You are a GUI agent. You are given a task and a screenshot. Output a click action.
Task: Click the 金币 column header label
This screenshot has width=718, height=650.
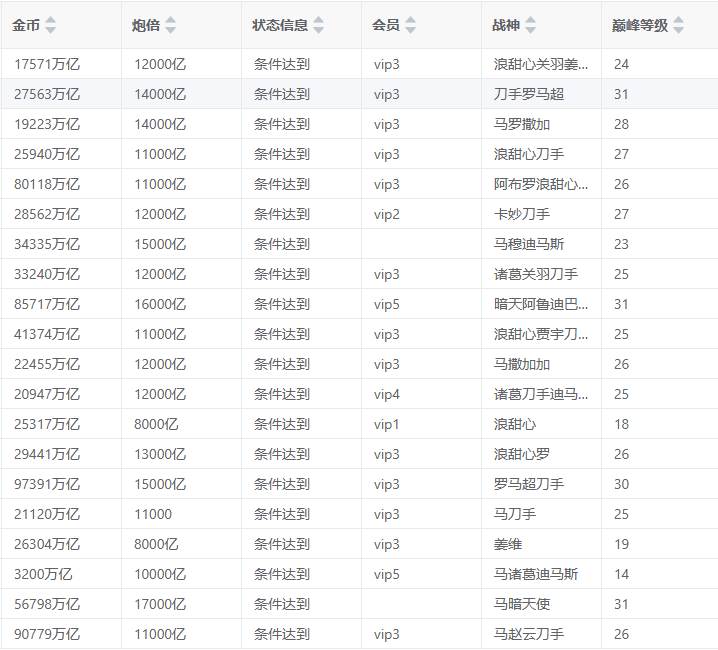[26, 25]
